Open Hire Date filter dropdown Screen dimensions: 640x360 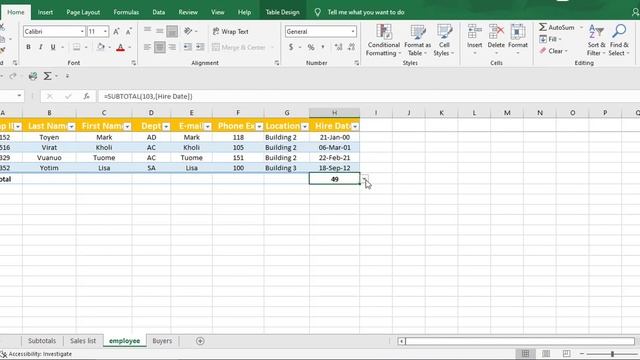pos(355,127)
